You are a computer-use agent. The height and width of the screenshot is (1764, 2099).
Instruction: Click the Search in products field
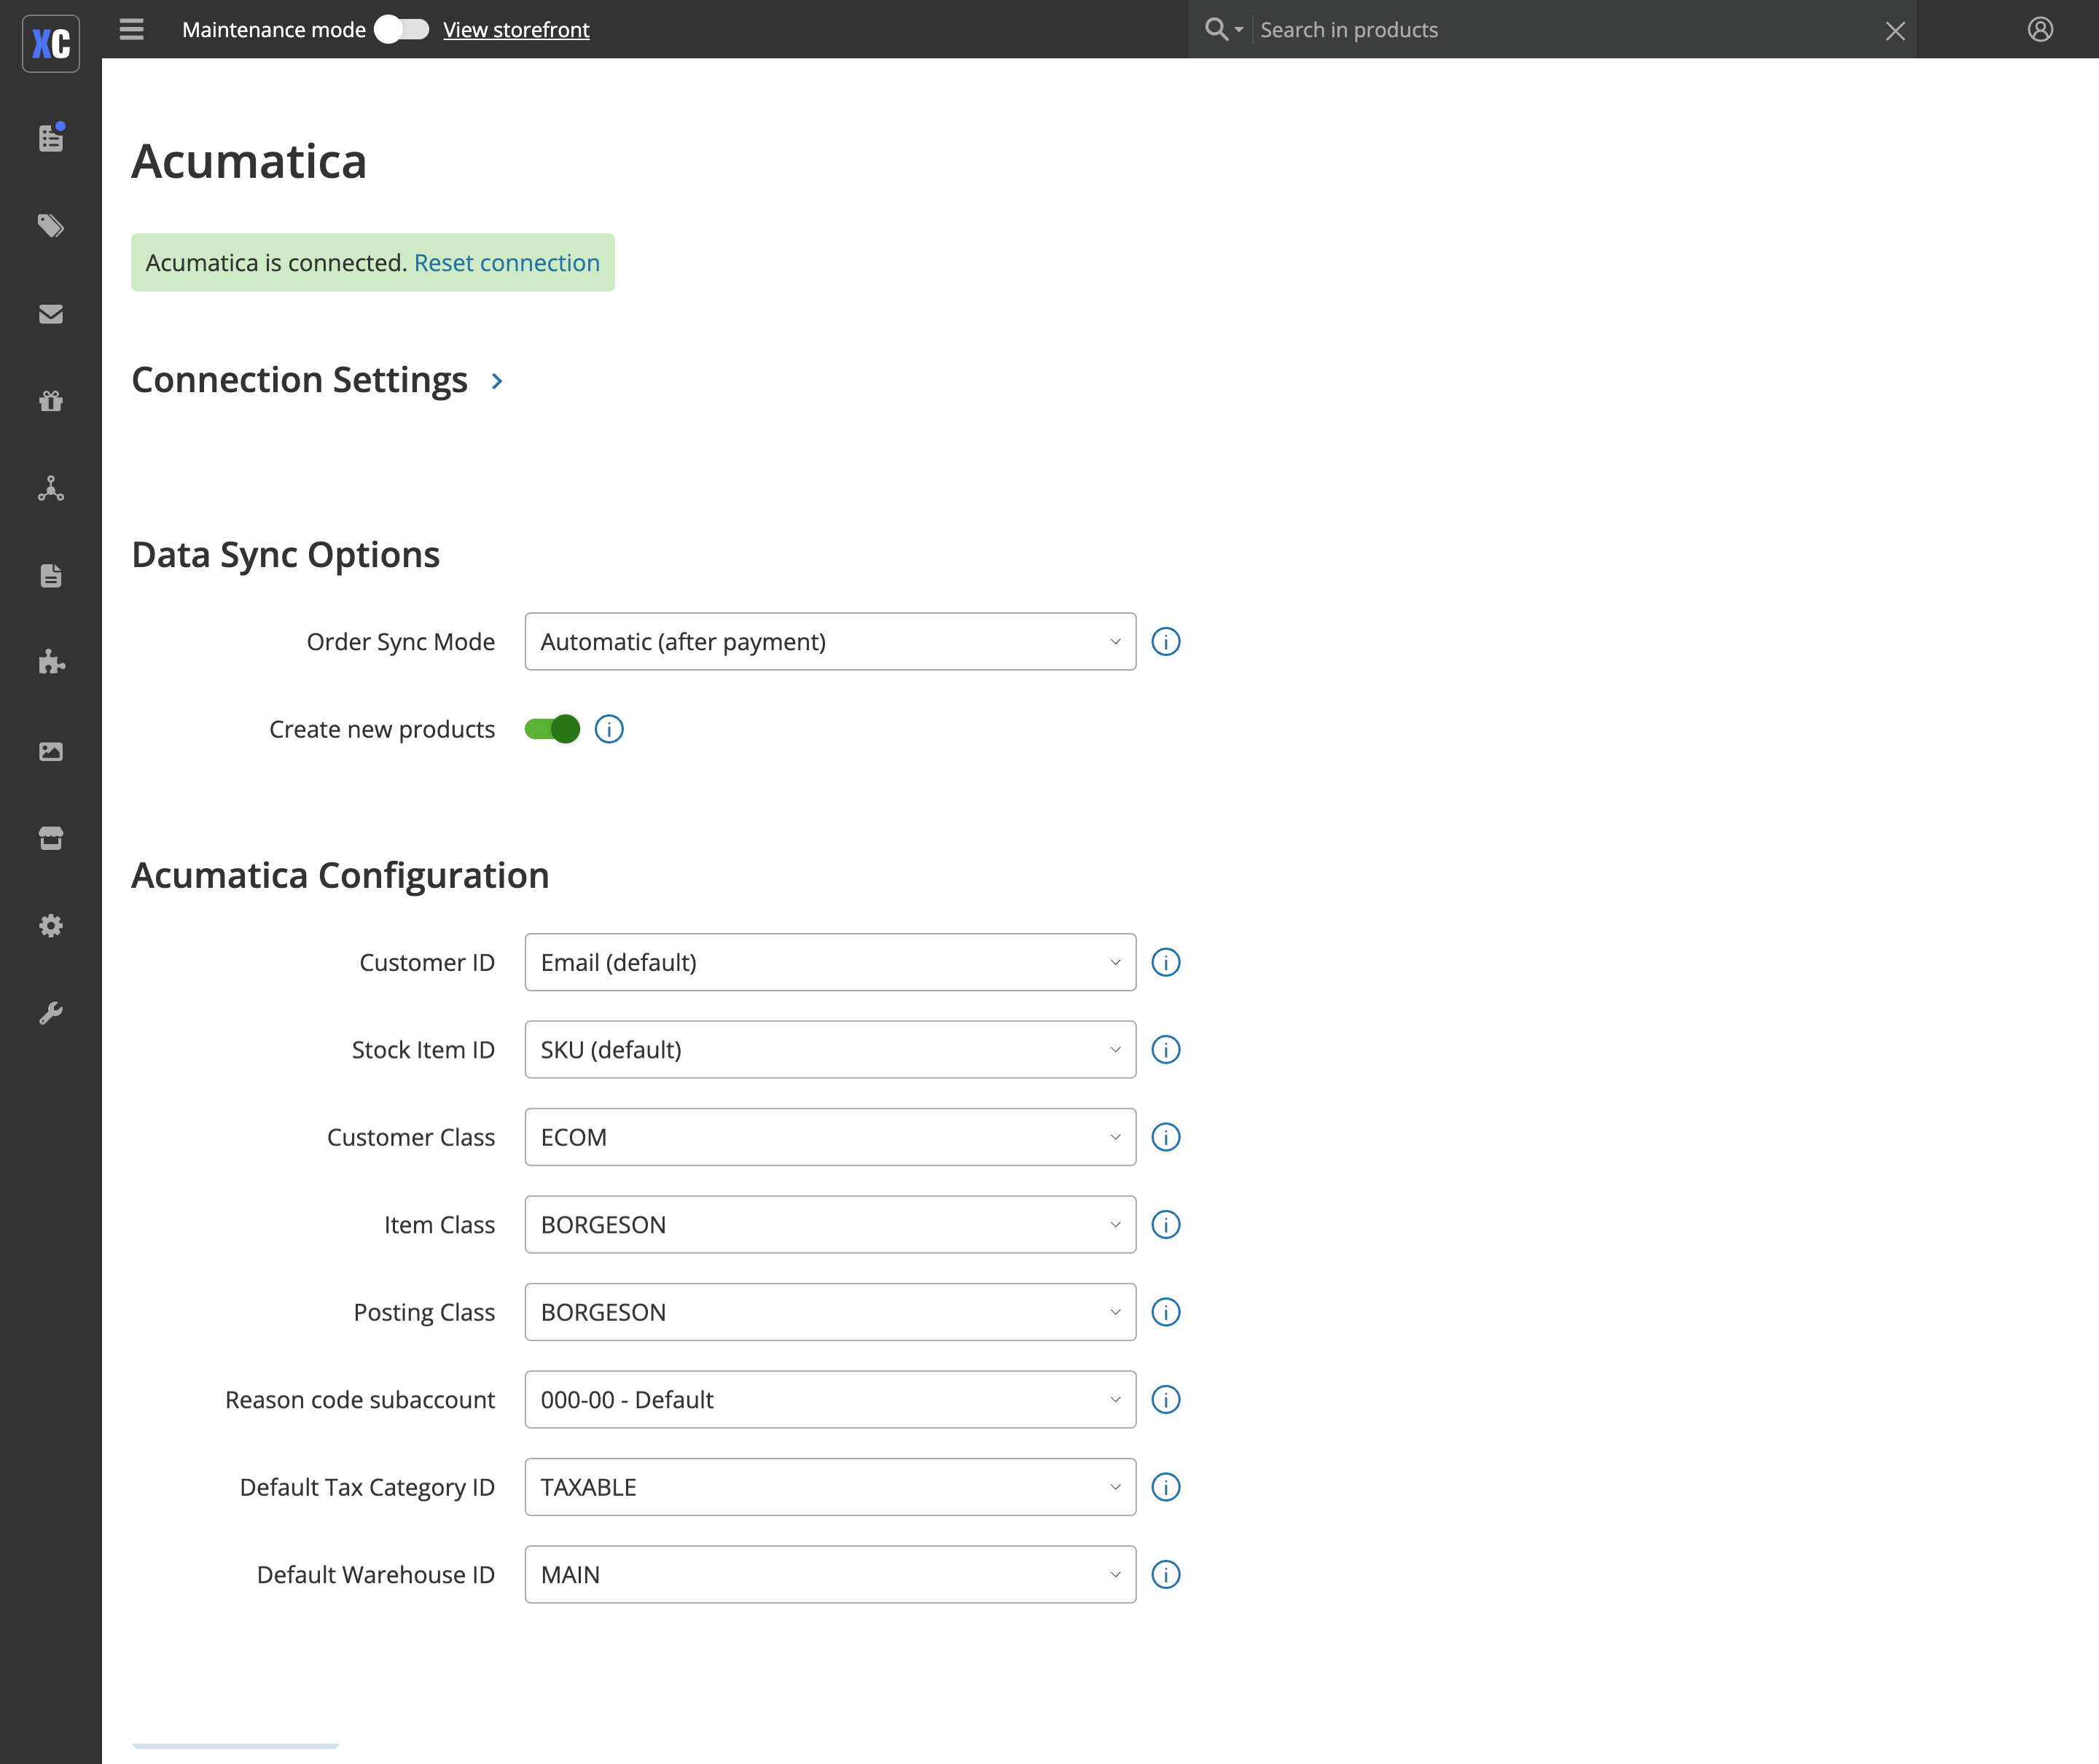[1560, 30]
